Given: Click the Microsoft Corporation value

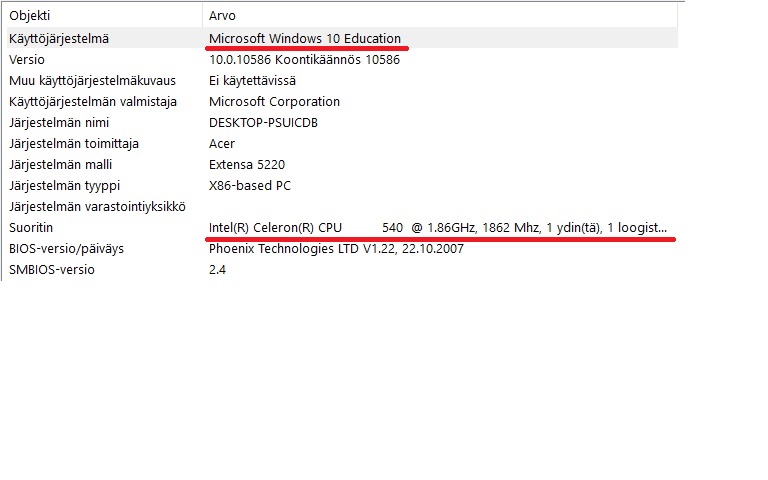Looking at the screenshot, I should [x=274, y=102].
